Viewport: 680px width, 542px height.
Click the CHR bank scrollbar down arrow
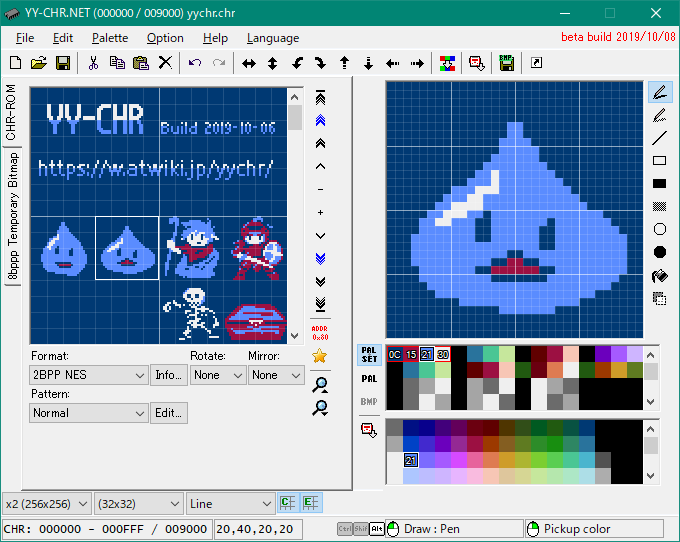(x=295, y=336)
